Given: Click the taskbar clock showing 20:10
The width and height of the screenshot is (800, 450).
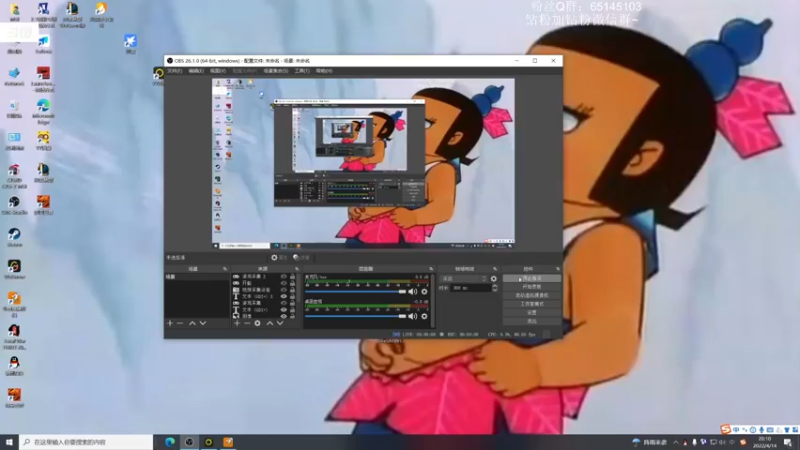Looking at the screenshot, I should [765, 442].
